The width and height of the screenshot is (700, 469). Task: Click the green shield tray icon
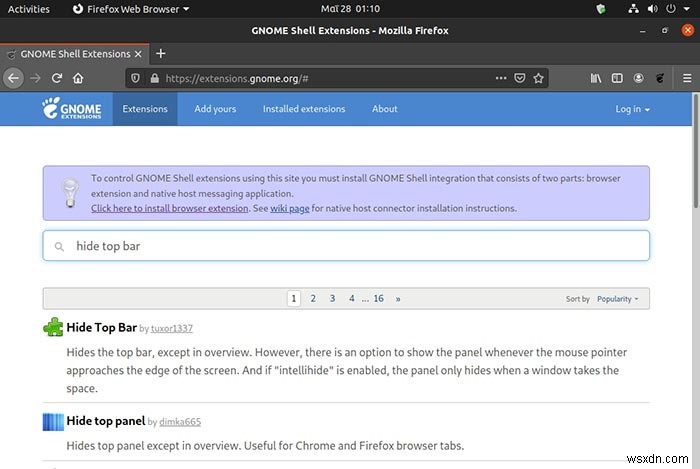601,8
